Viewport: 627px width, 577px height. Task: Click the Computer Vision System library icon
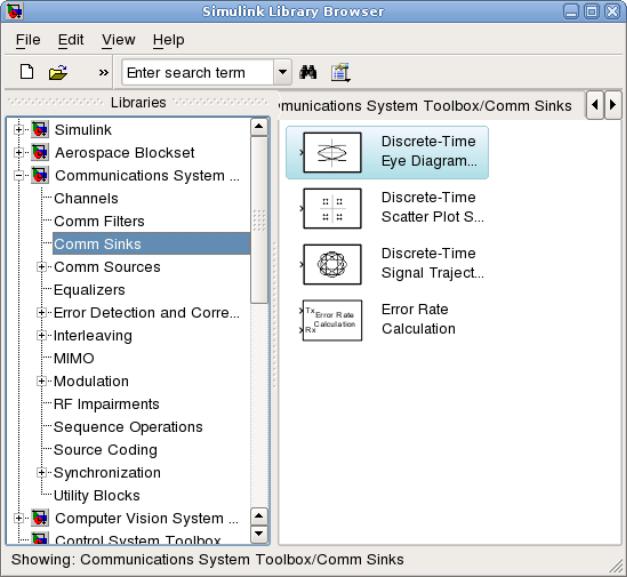(x=40, y=518)
